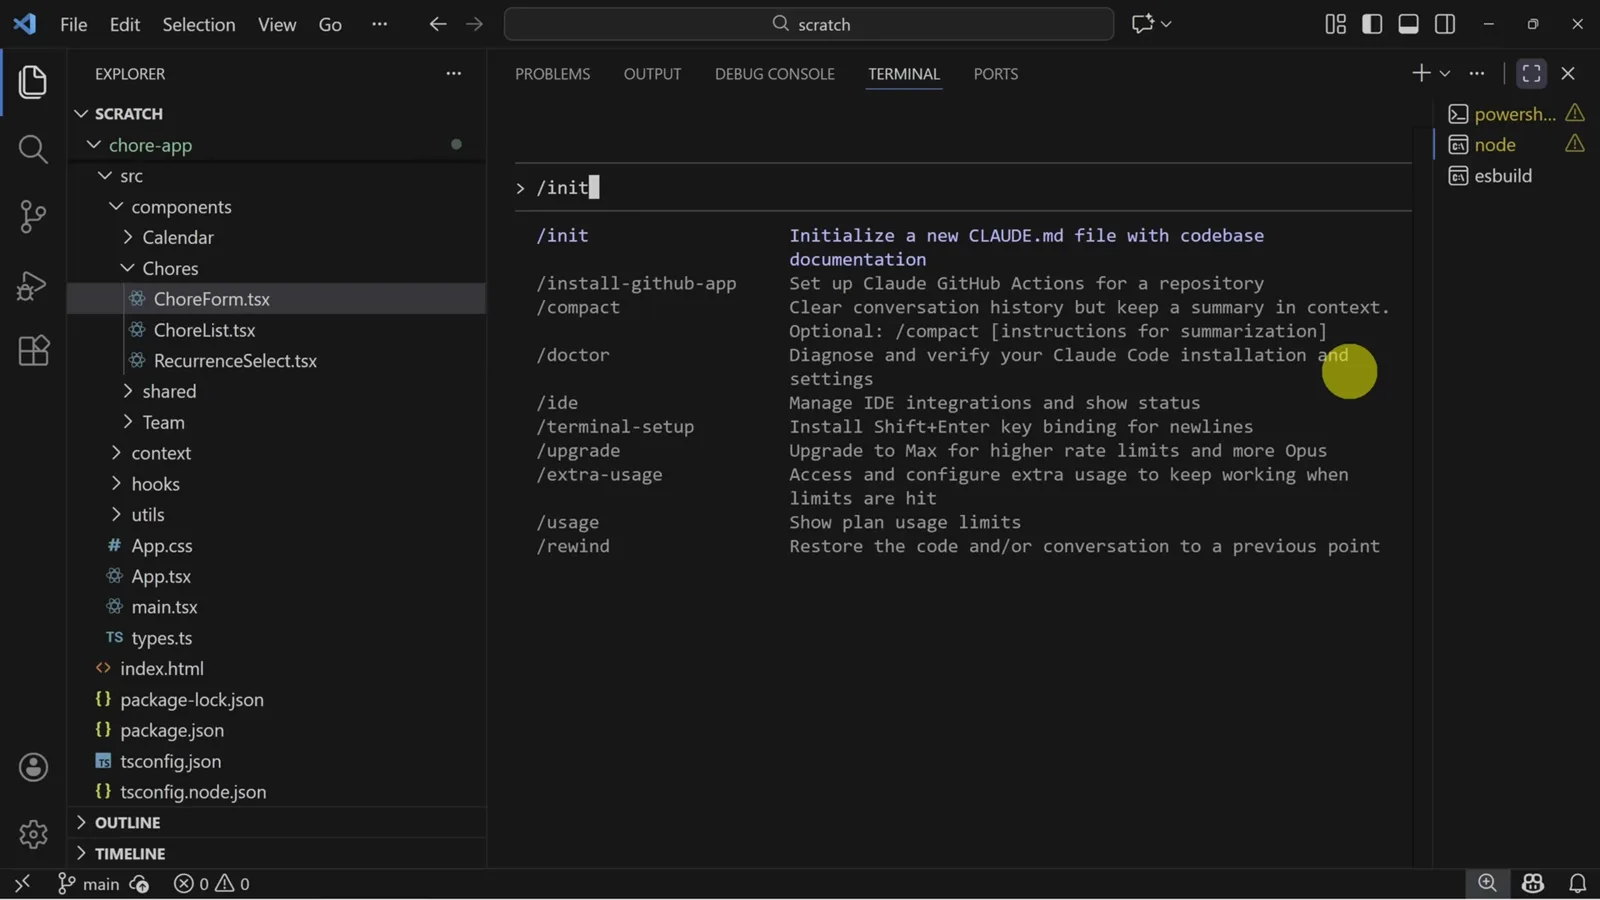Image resolution: width=1600 pixels, height=900 pixels.
Task: Open the Copilot chat icon in title bar
Action: pyautogui.click(x=1143, y=24)
